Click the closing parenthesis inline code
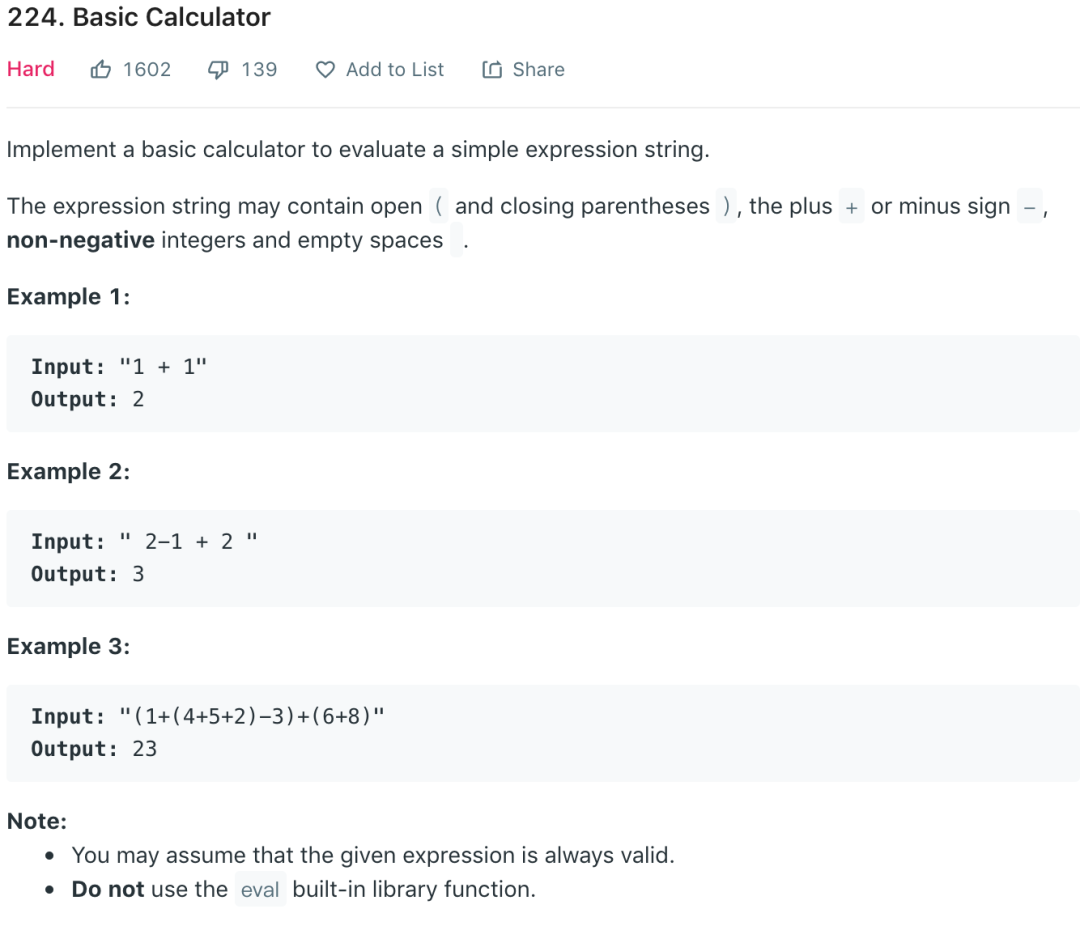Viewport: 1080px width, 926px height. point(726,206)
